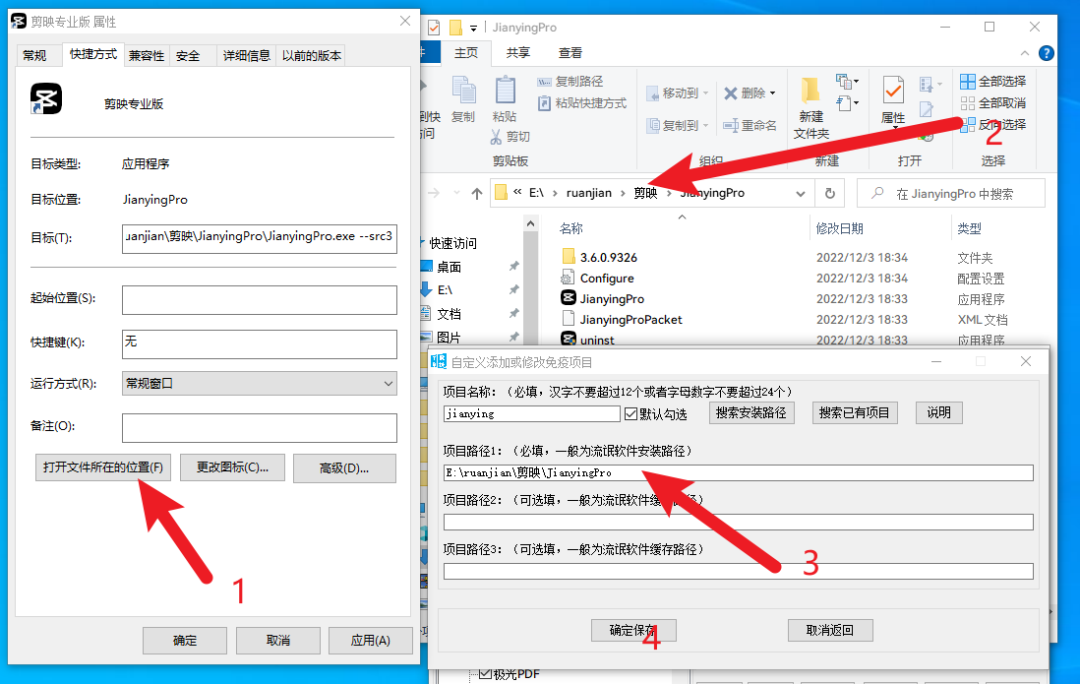Click 取消 in properties dialog
The height and width of the screenshot is (684, 1080).
278,641
